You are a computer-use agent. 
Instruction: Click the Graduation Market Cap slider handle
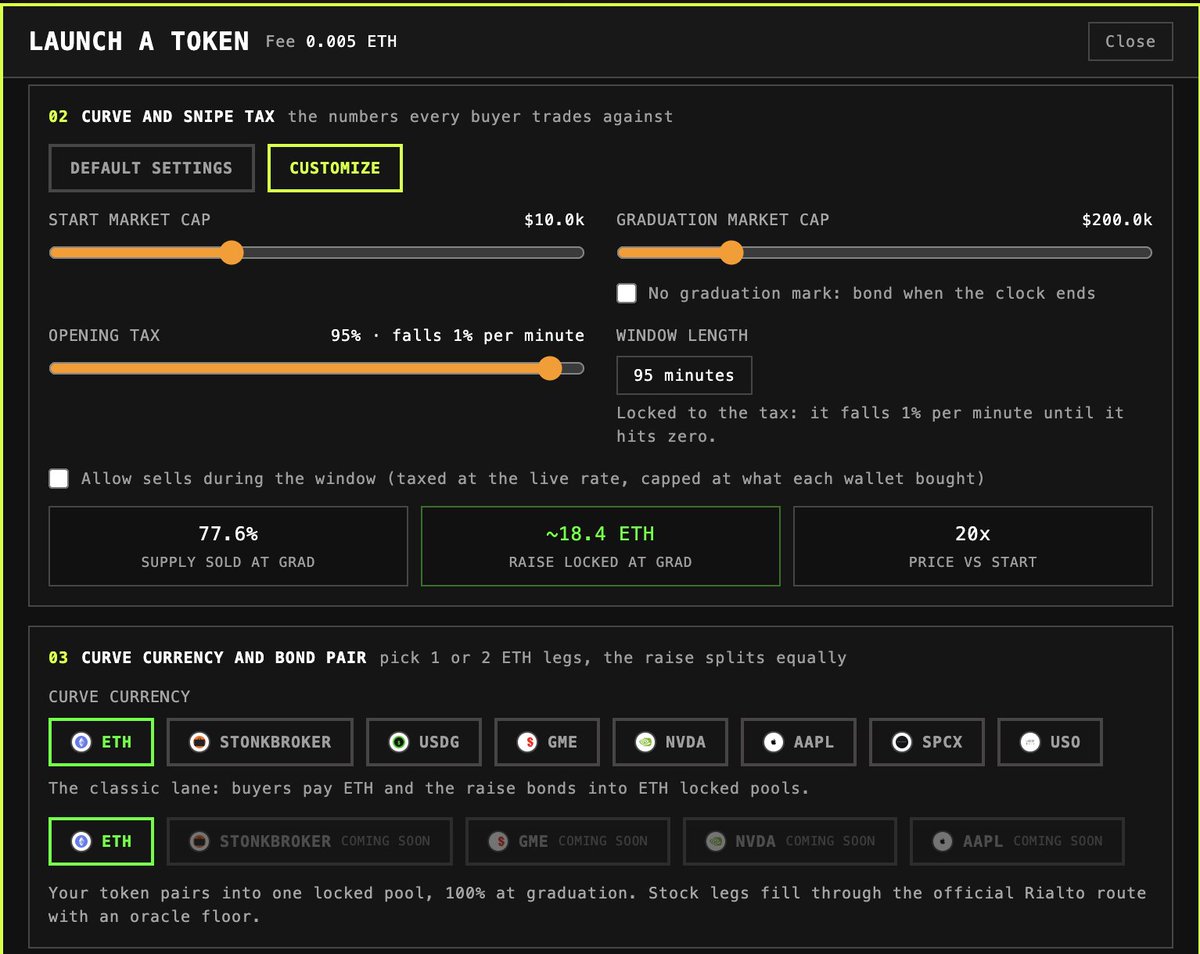pos(731,253)
